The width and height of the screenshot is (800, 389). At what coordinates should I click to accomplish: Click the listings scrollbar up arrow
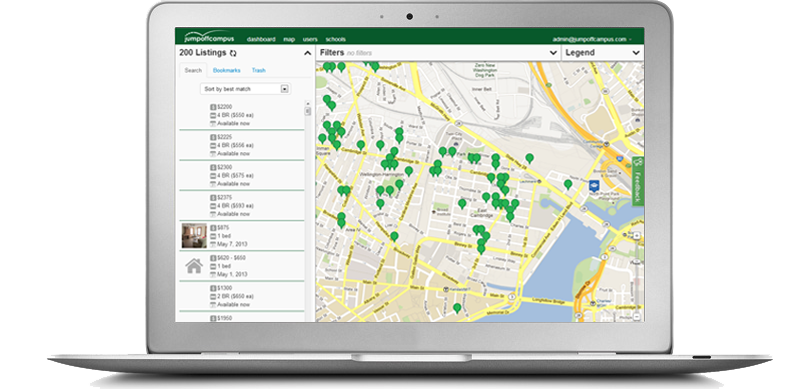pos(308,104)
